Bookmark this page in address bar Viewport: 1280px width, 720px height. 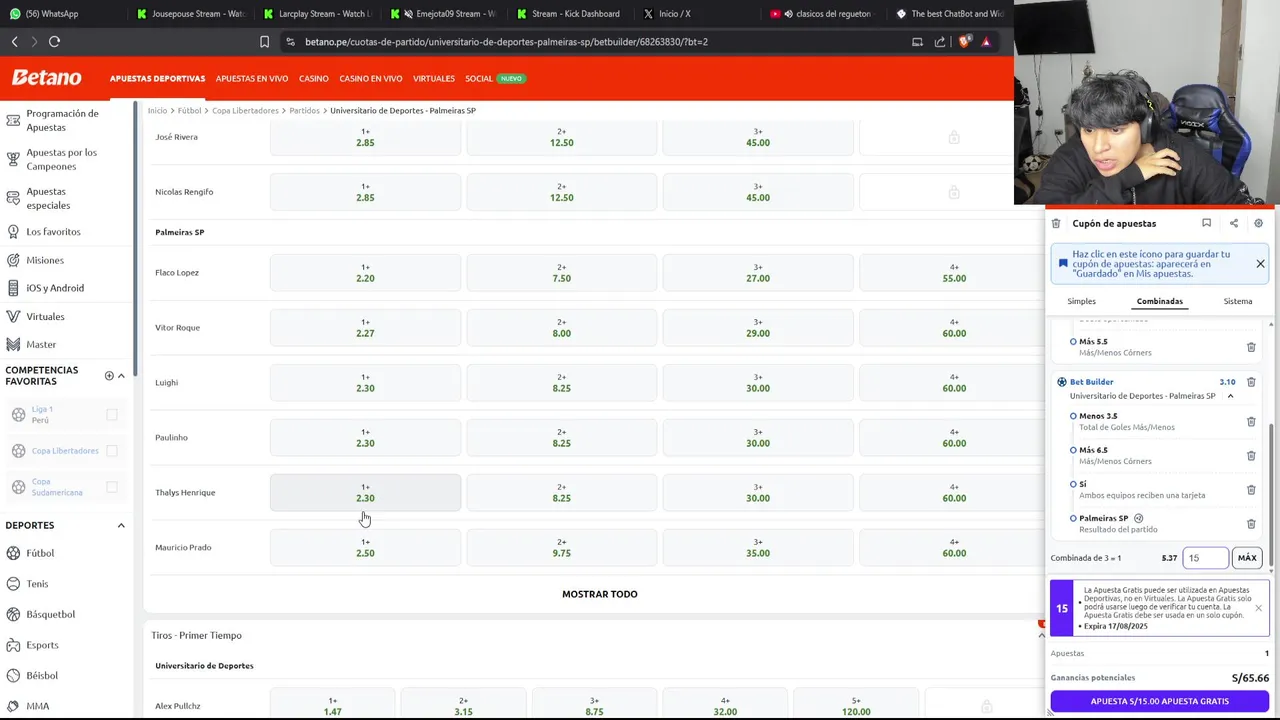[x=264, y=42]
